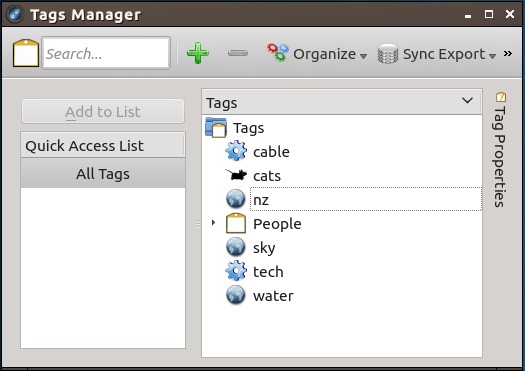Expand the People tag tree node

pyautogui.click(x=213, y=222)
